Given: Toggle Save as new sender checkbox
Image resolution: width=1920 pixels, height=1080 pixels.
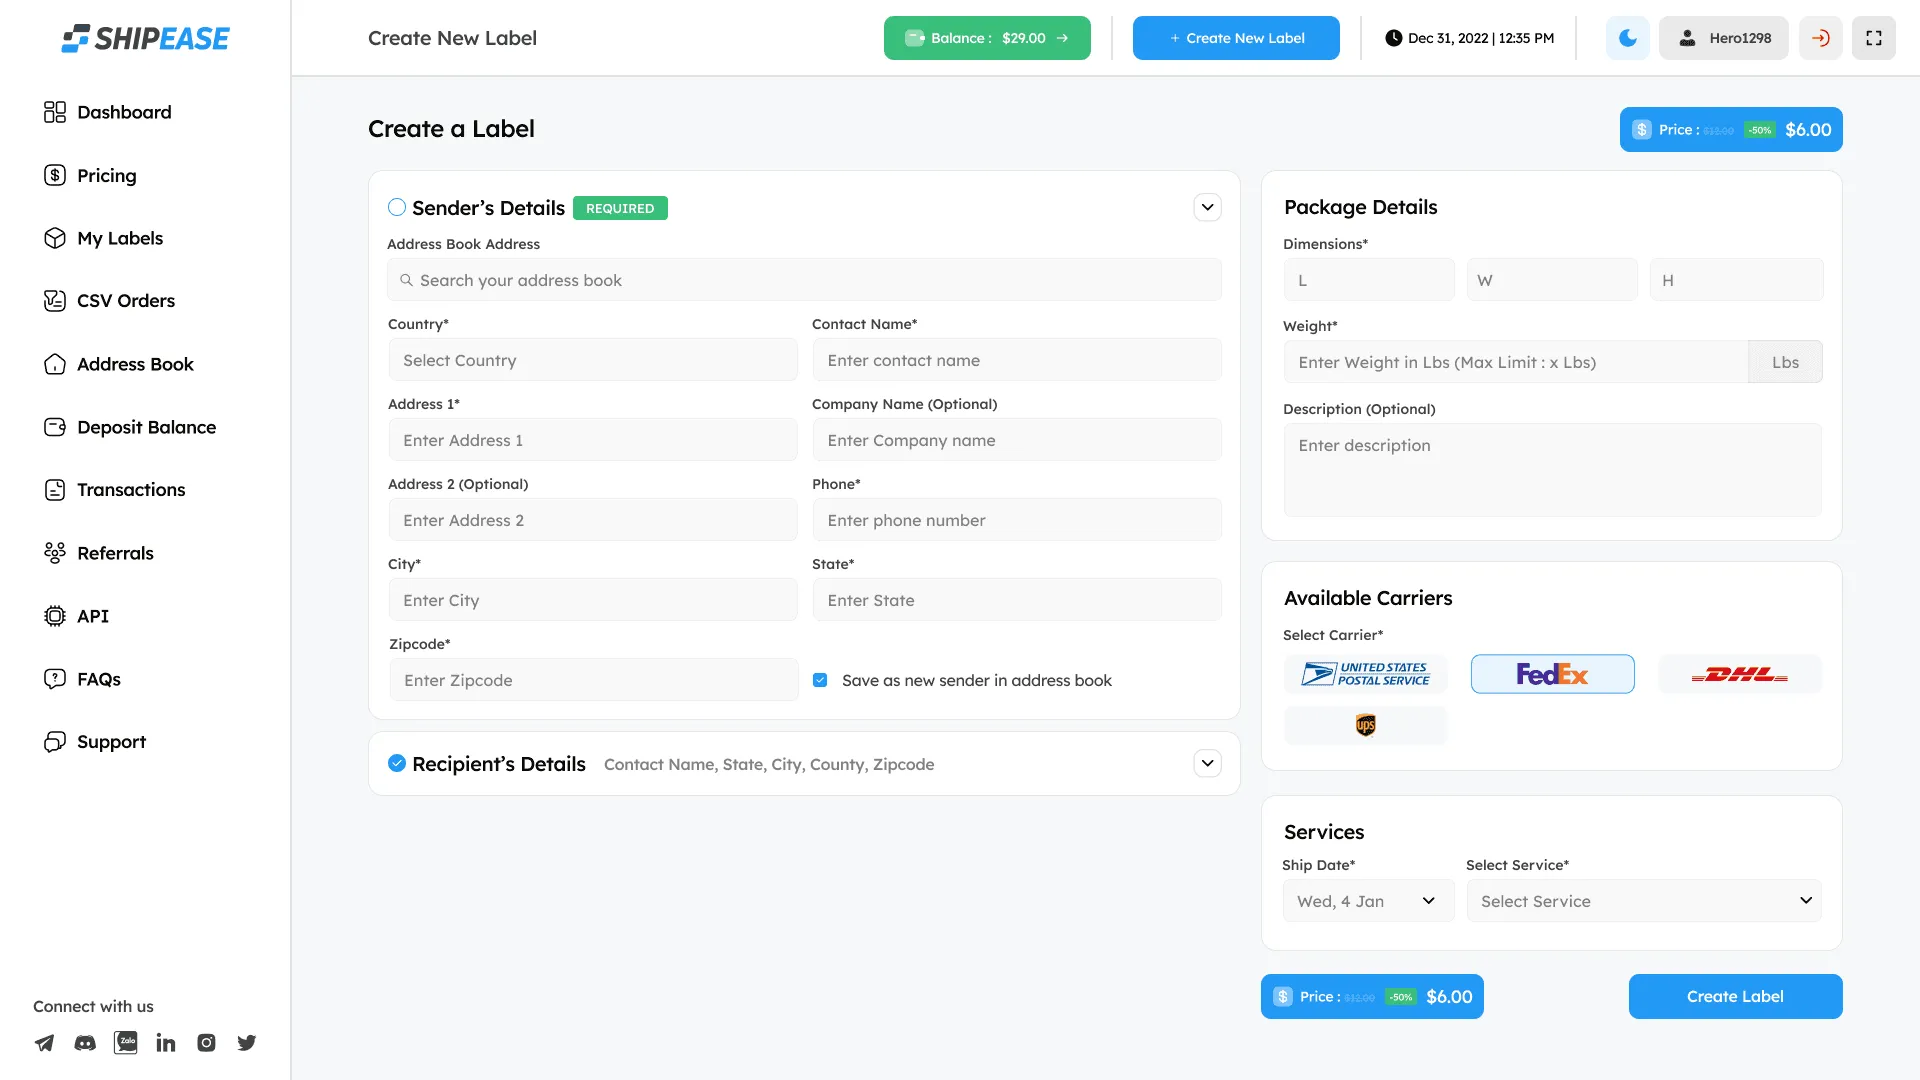Looking at the screenshot, I should point(820,680).
